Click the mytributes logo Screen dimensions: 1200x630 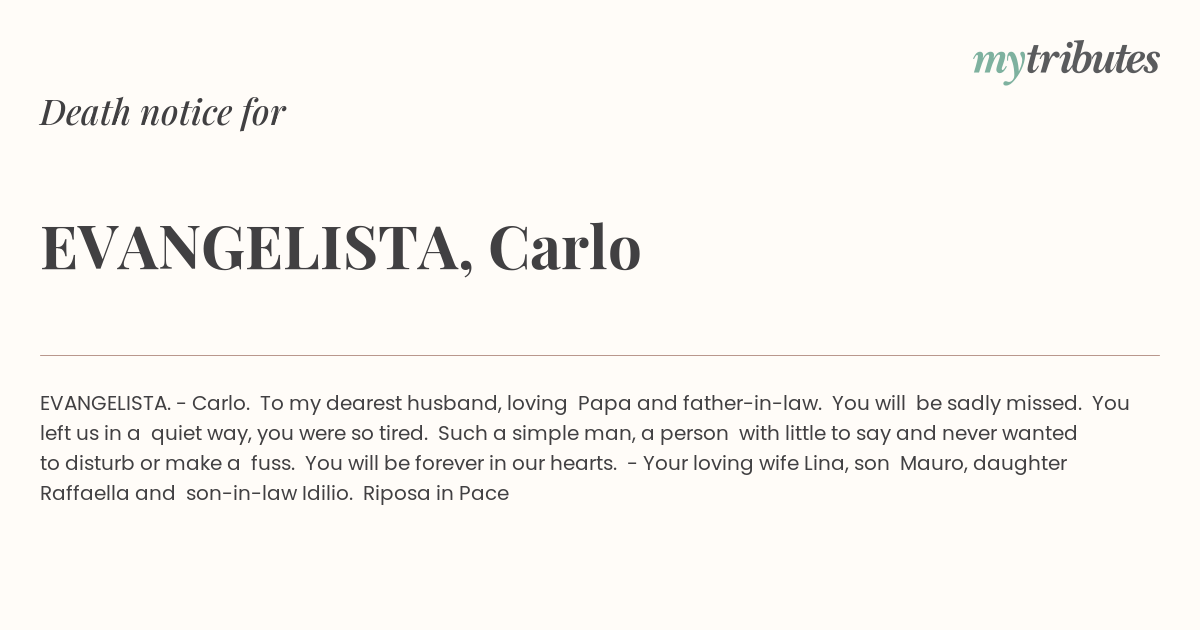pyautogui.click(x=1066, y=61)
